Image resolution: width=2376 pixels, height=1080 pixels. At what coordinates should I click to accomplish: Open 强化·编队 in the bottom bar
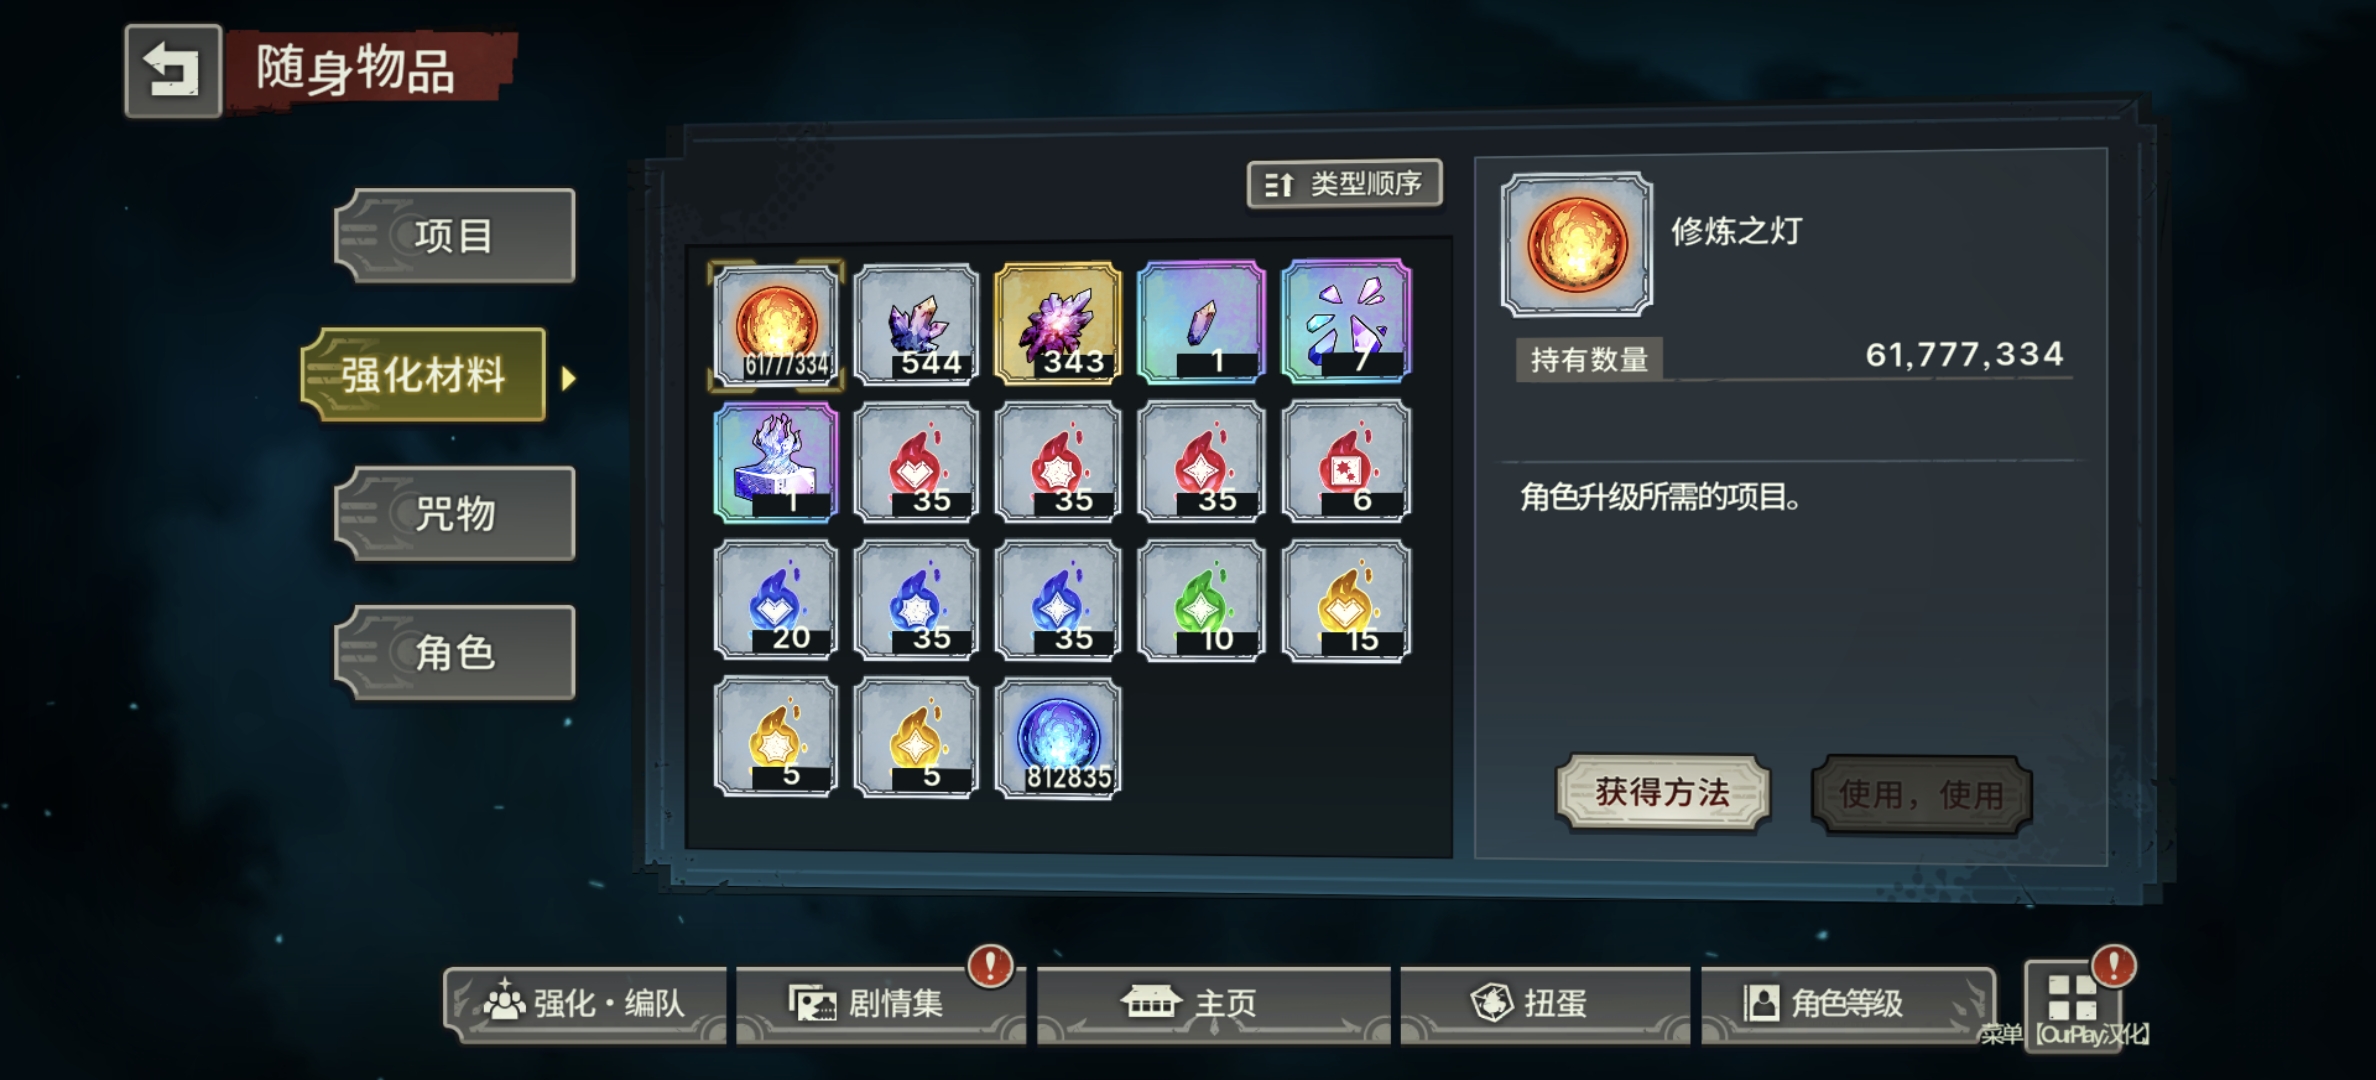tap(586, 1004)
